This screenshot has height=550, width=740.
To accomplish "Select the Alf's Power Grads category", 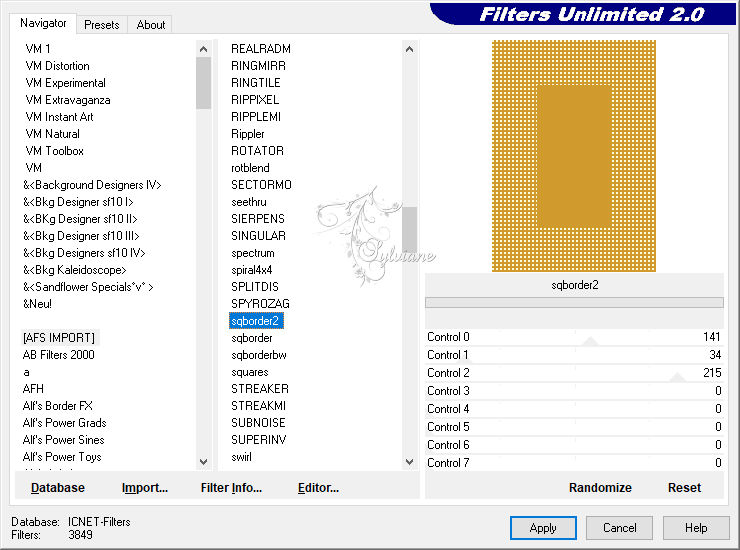I will point(65,423).
